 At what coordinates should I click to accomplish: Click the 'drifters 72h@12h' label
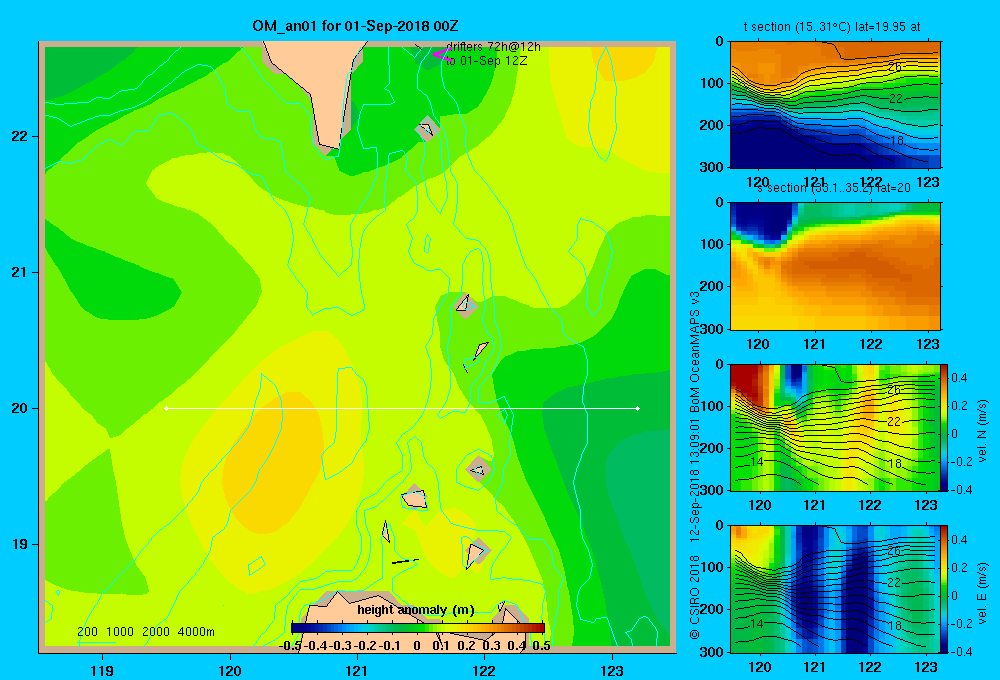point(493,47)
